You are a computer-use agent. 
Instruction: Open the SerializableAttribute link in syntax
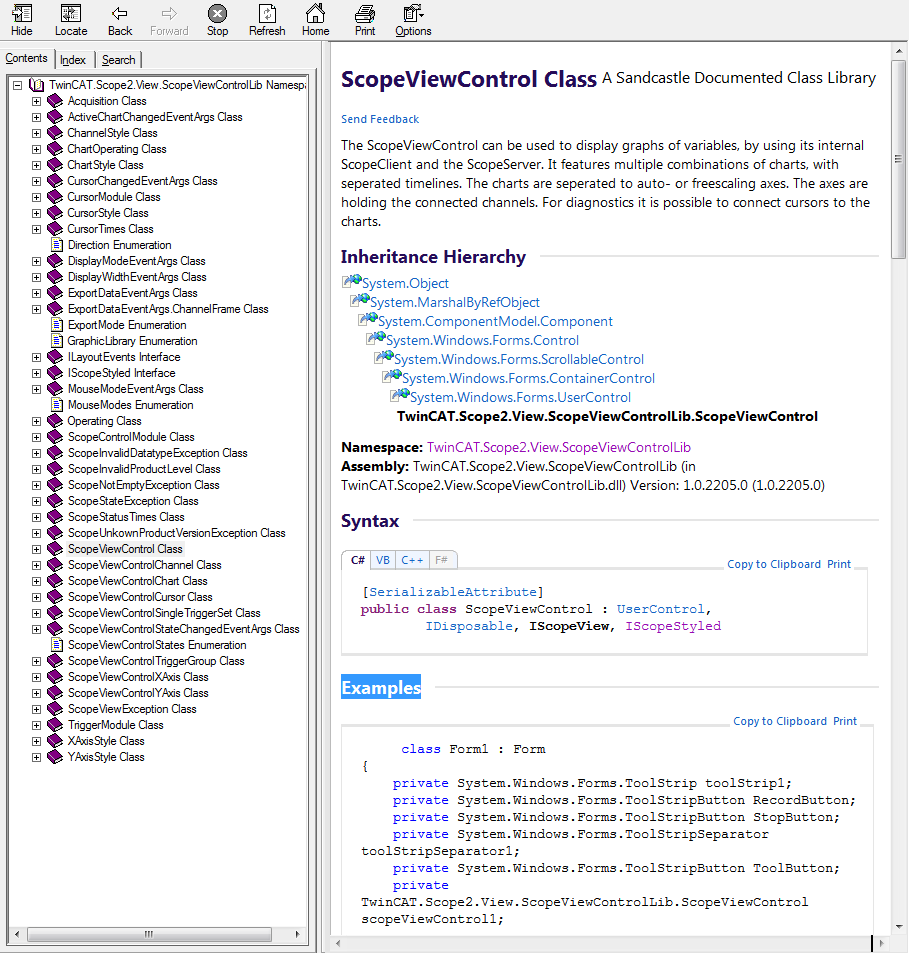tap(453, 592)
